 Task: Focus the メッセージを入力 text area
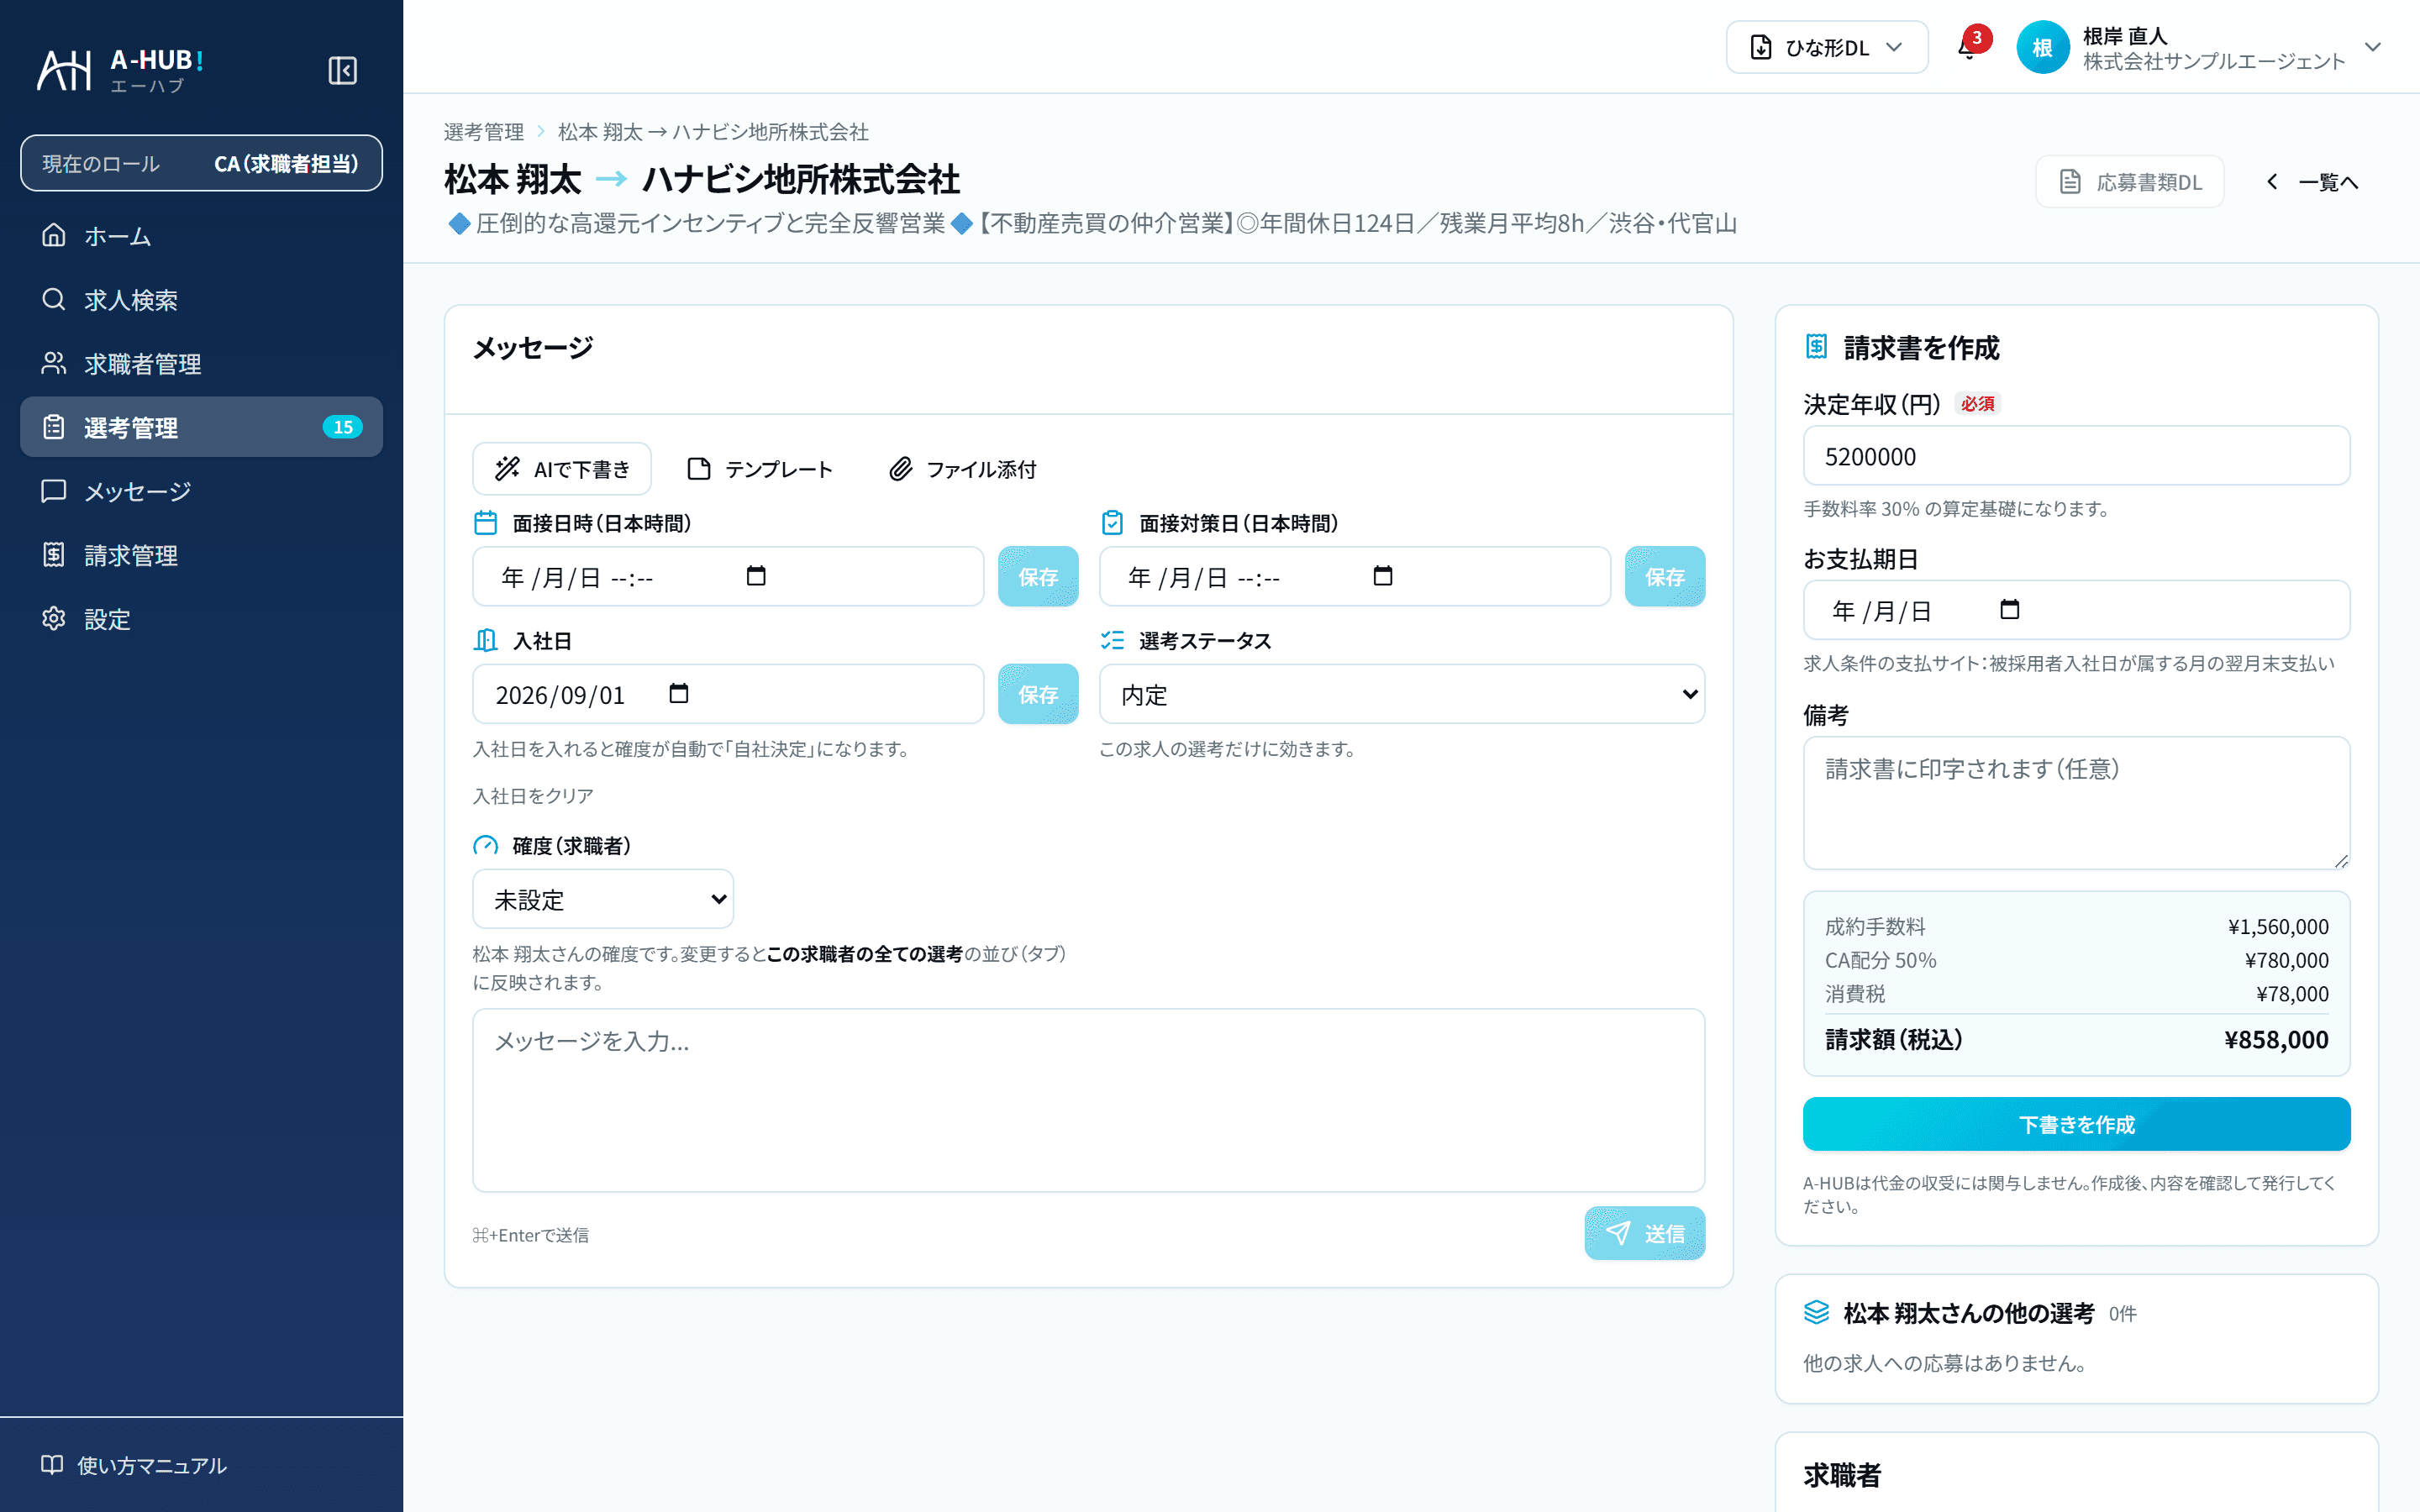(x=1089, y=1100)
